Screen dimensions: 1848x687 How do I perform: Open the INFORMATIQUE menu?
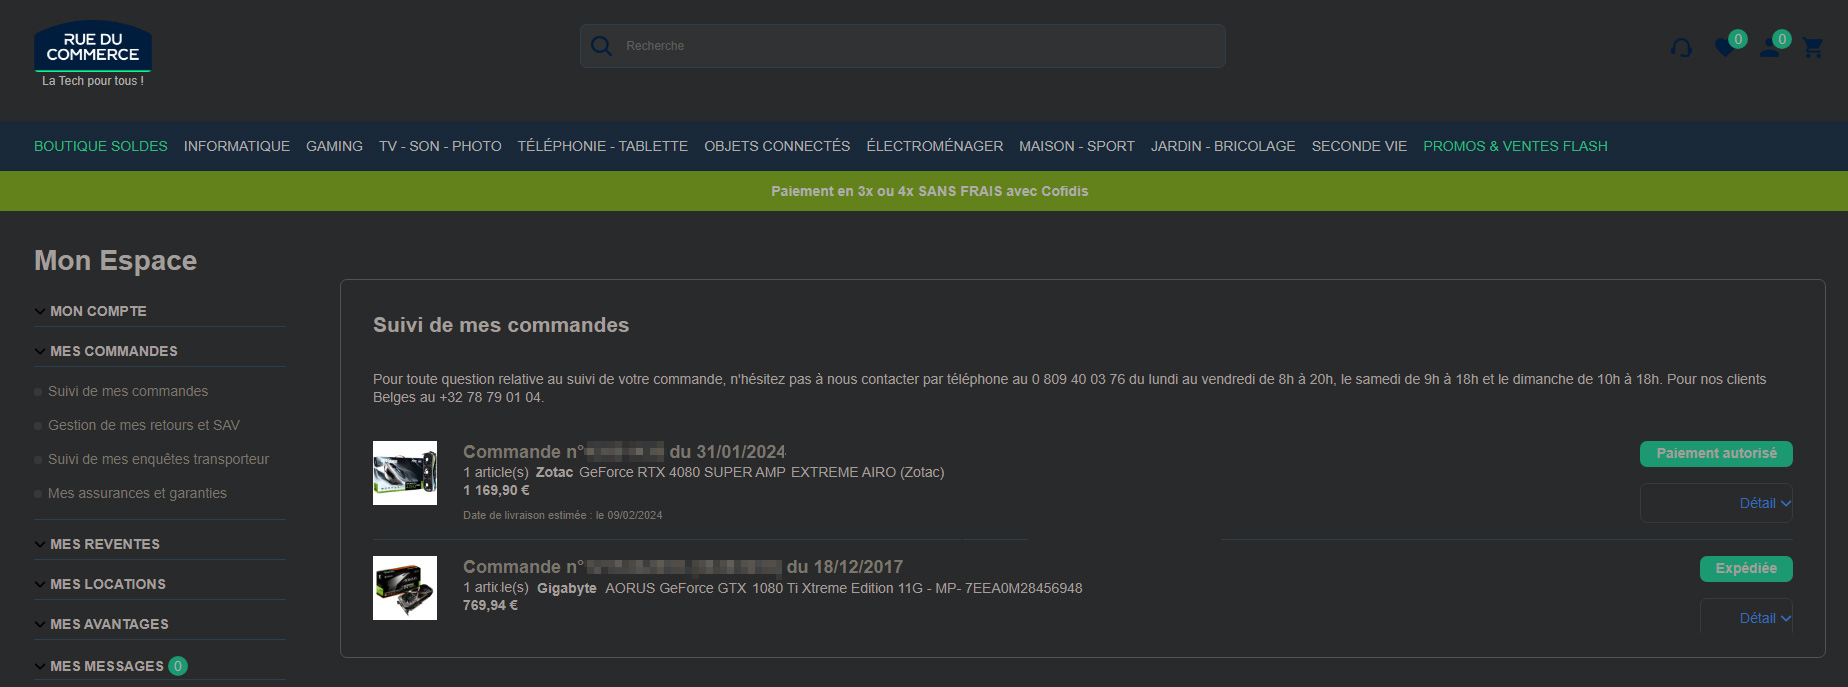pyautogui.click(x=237, y=146)
